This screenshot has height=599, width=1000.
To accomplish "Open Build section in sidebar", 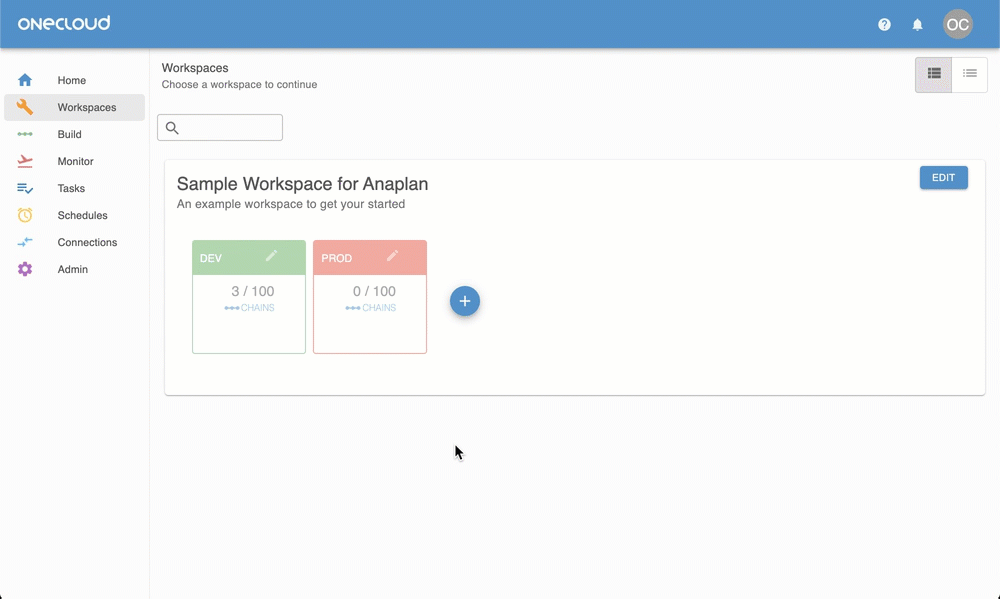I will click(75, 134).
